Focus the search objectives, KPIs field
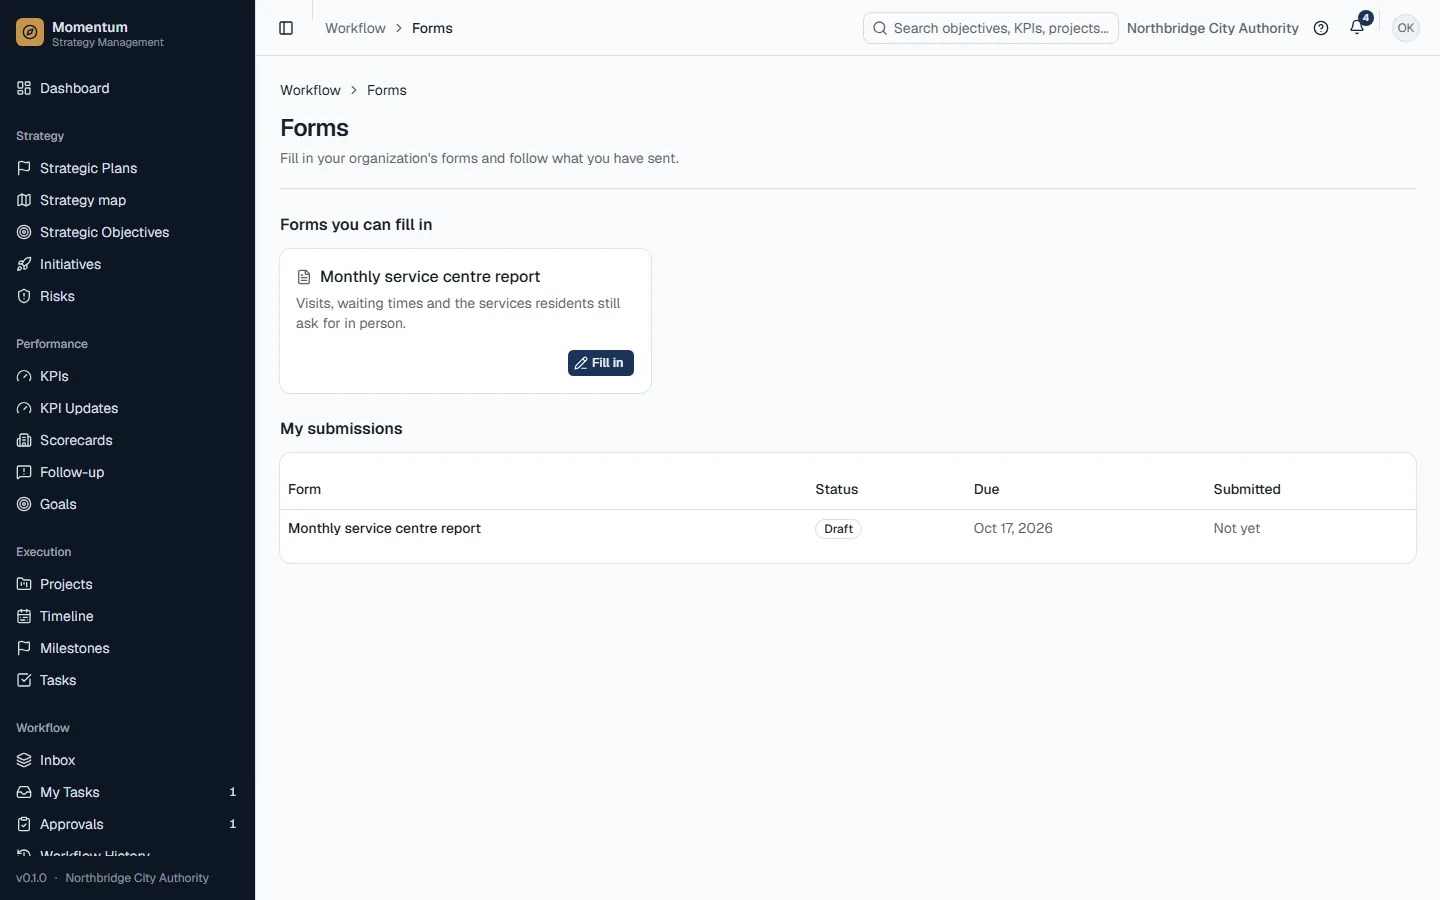Viewport: 1440px width, 900px height. [990, 28]
